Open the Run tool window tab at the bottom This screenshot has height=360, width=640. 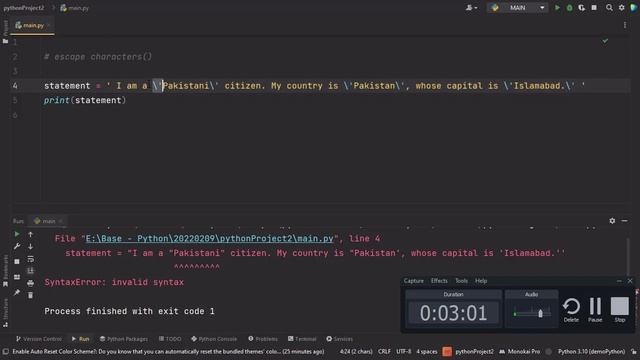click(x=80, y=339)
